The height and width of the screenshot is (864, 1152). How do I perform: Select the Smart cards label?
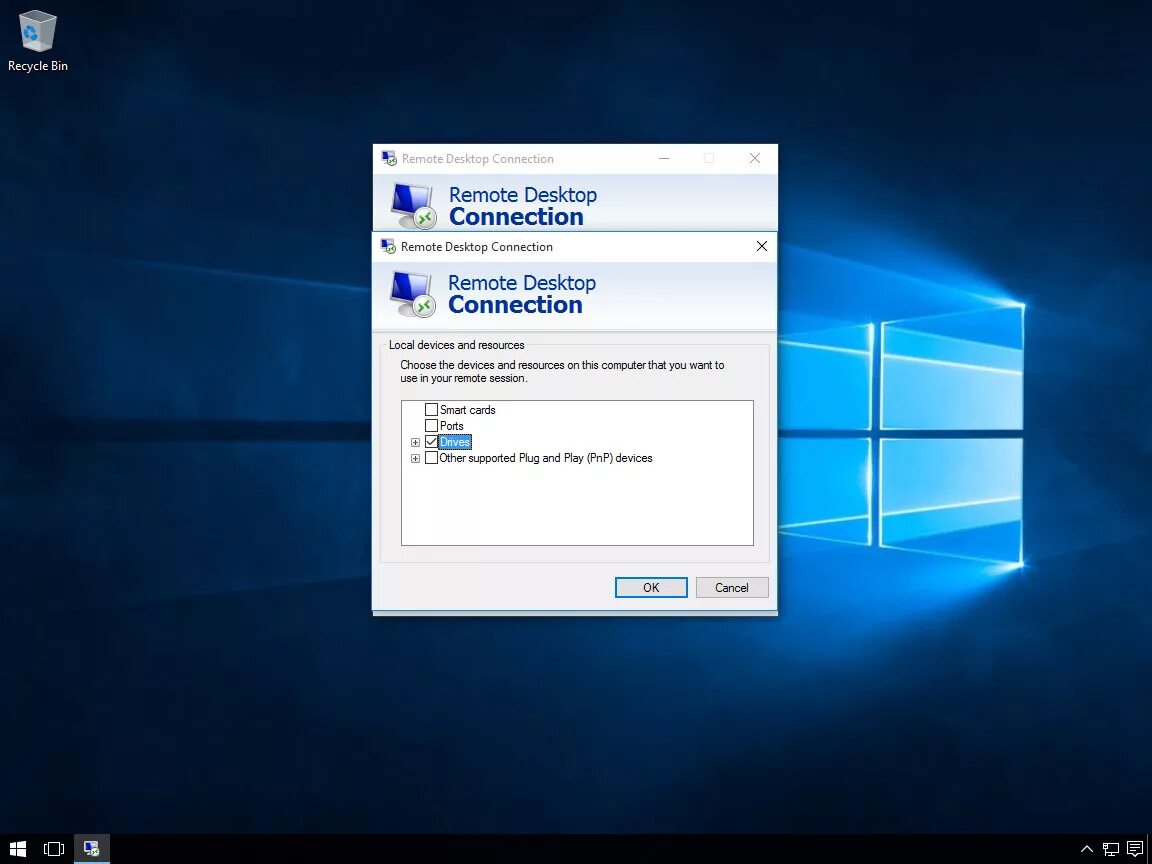[467, 410]
